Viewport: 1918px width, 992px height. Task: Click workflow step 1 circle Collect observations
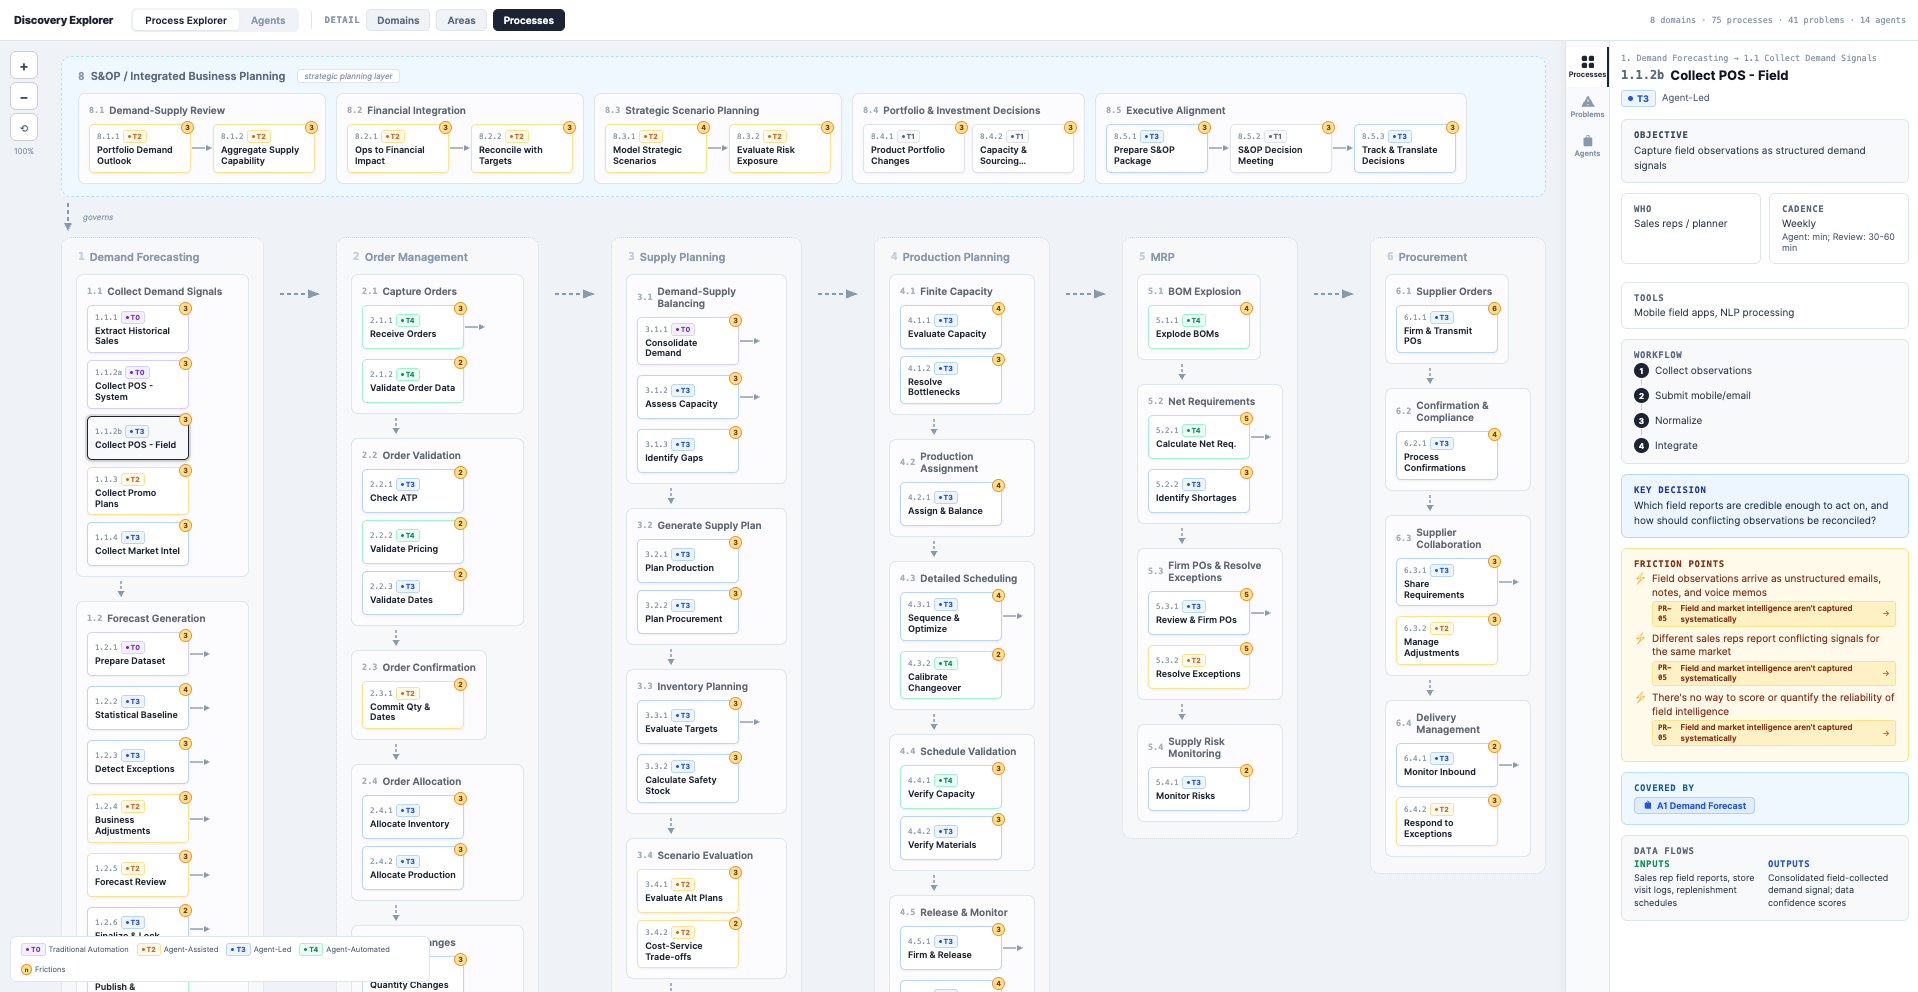1641,371
